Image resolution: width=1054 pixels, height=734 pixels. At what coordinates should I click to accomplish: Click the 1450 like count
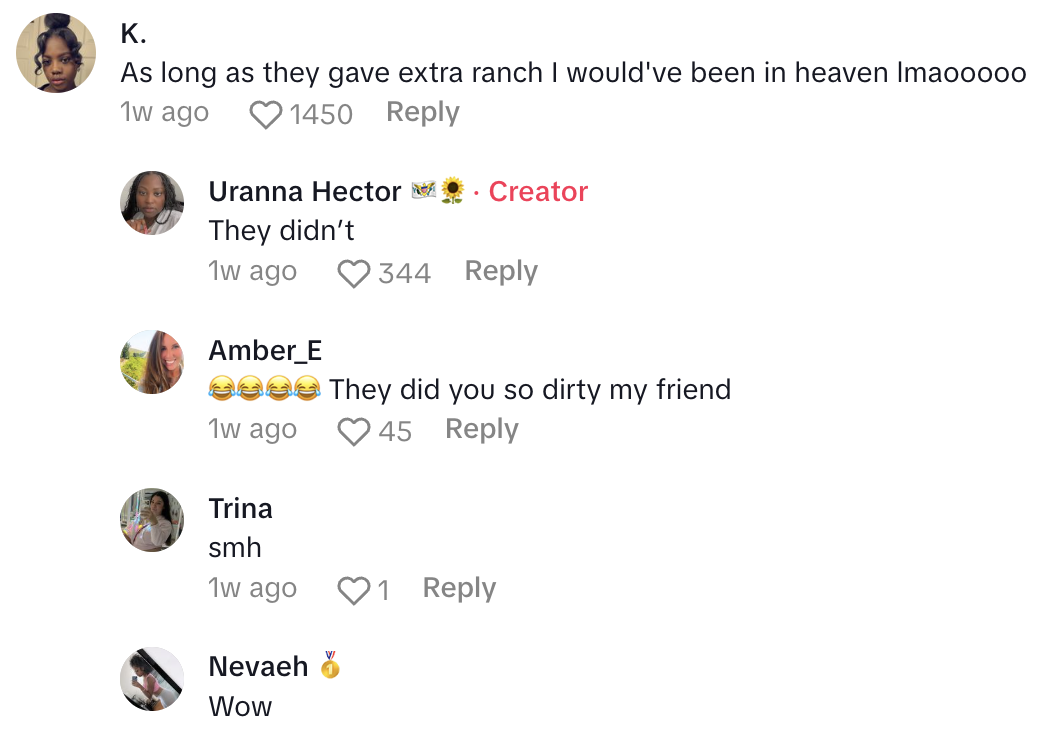tap(321, 115)
